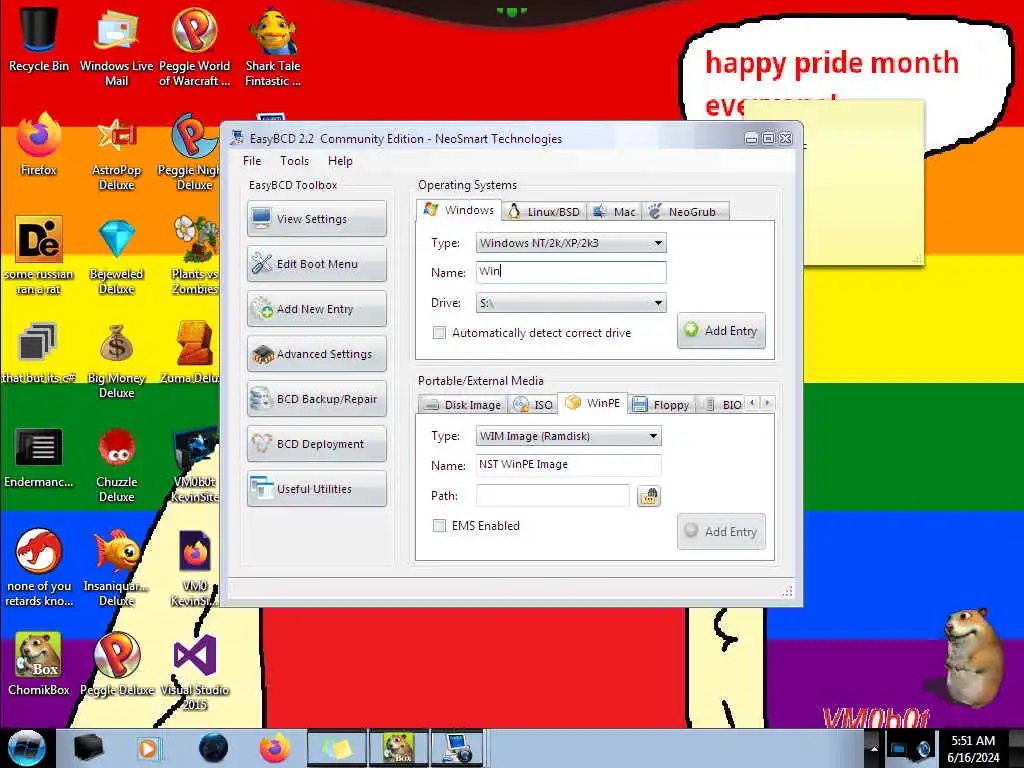Open Firefox from the taskbar
Viewport: 1024px width, 768px height.
275,748
